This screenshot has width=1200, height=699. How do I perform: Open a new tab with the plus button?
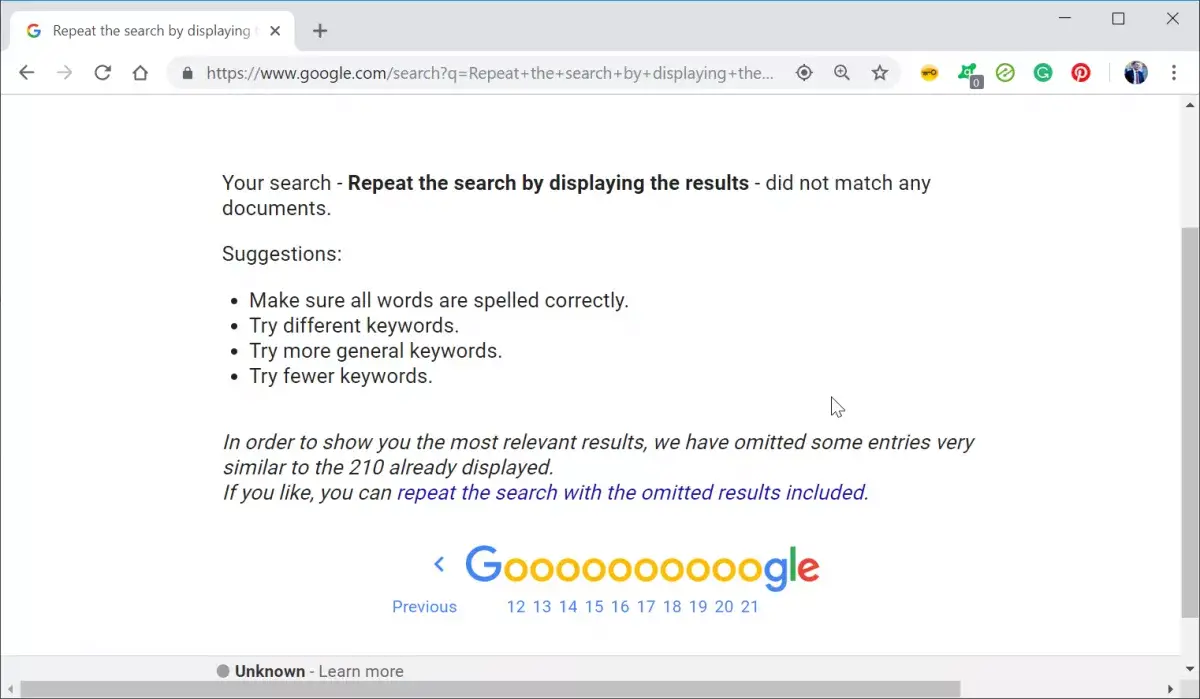click(x=320, y=31)
